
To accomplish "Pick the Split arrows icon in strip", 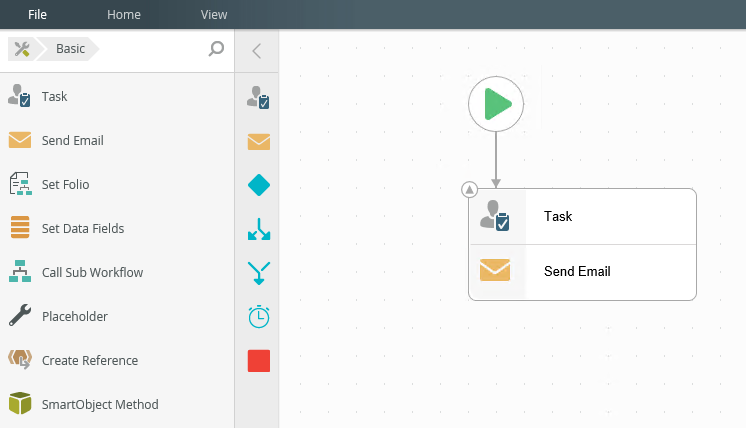I will 259,229.
